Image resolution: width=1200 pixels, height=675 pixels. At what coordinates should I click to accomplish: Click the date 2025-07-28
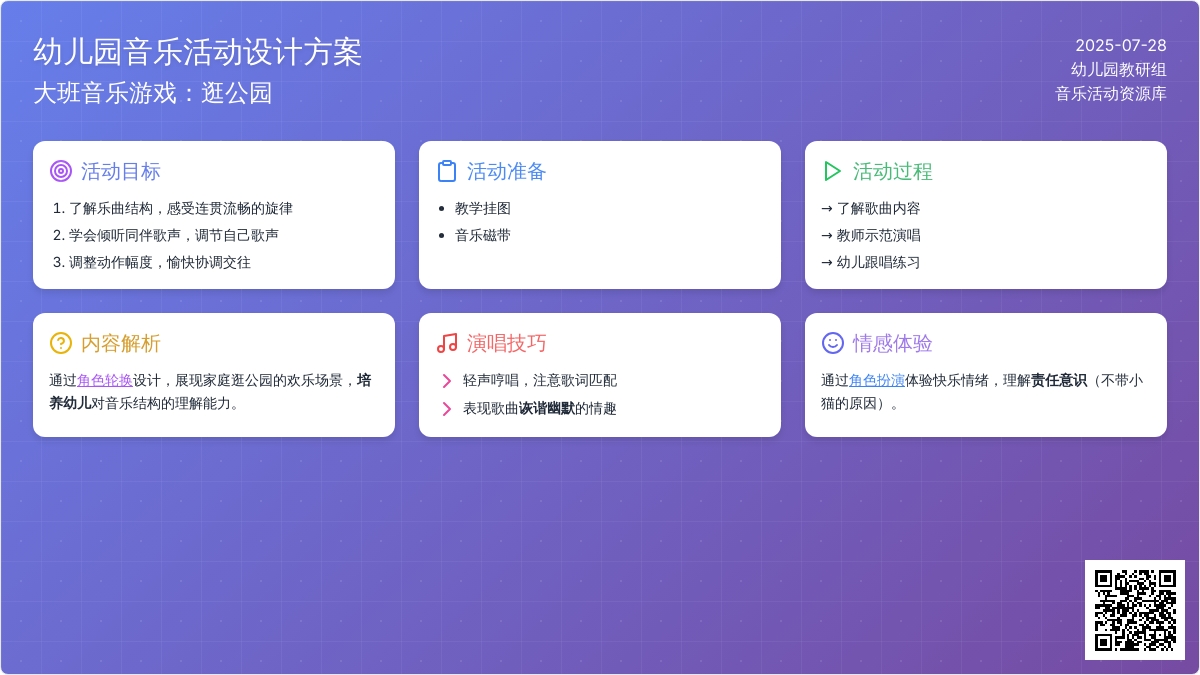click(1121, 46)
